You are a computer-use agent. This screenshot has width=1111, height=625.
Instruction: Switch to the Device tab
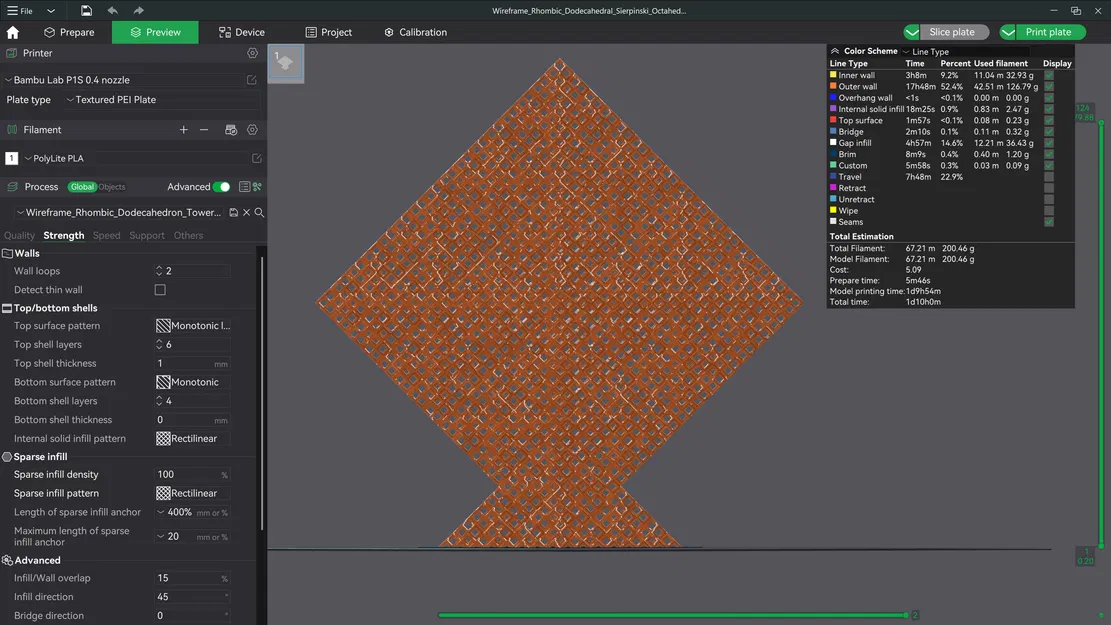(x=242, y=33)
